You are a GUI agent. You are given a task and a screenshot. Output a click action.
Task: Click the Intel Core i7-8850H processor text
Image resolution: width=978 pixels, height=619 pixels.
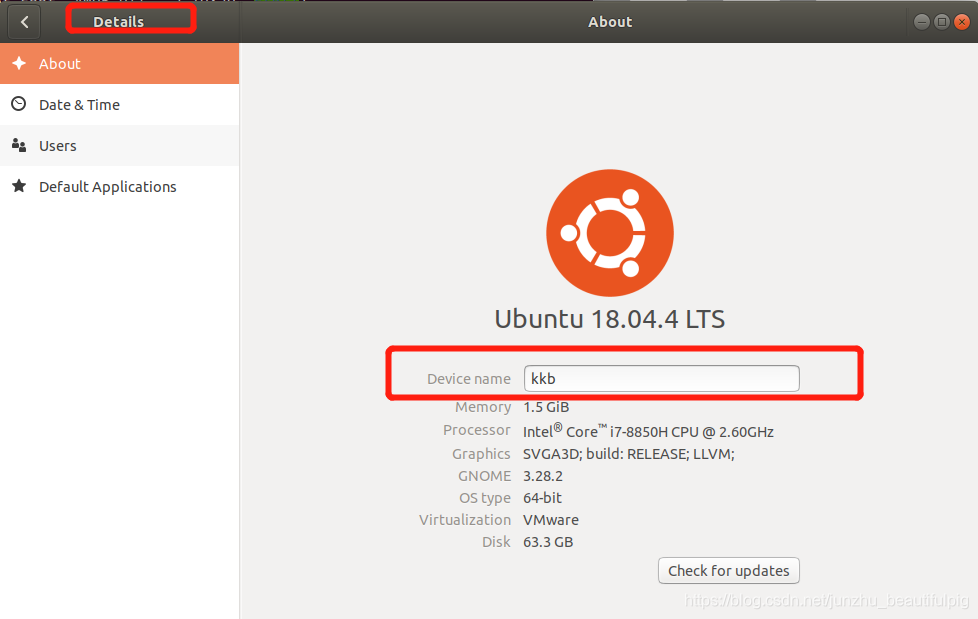[648, 431]
